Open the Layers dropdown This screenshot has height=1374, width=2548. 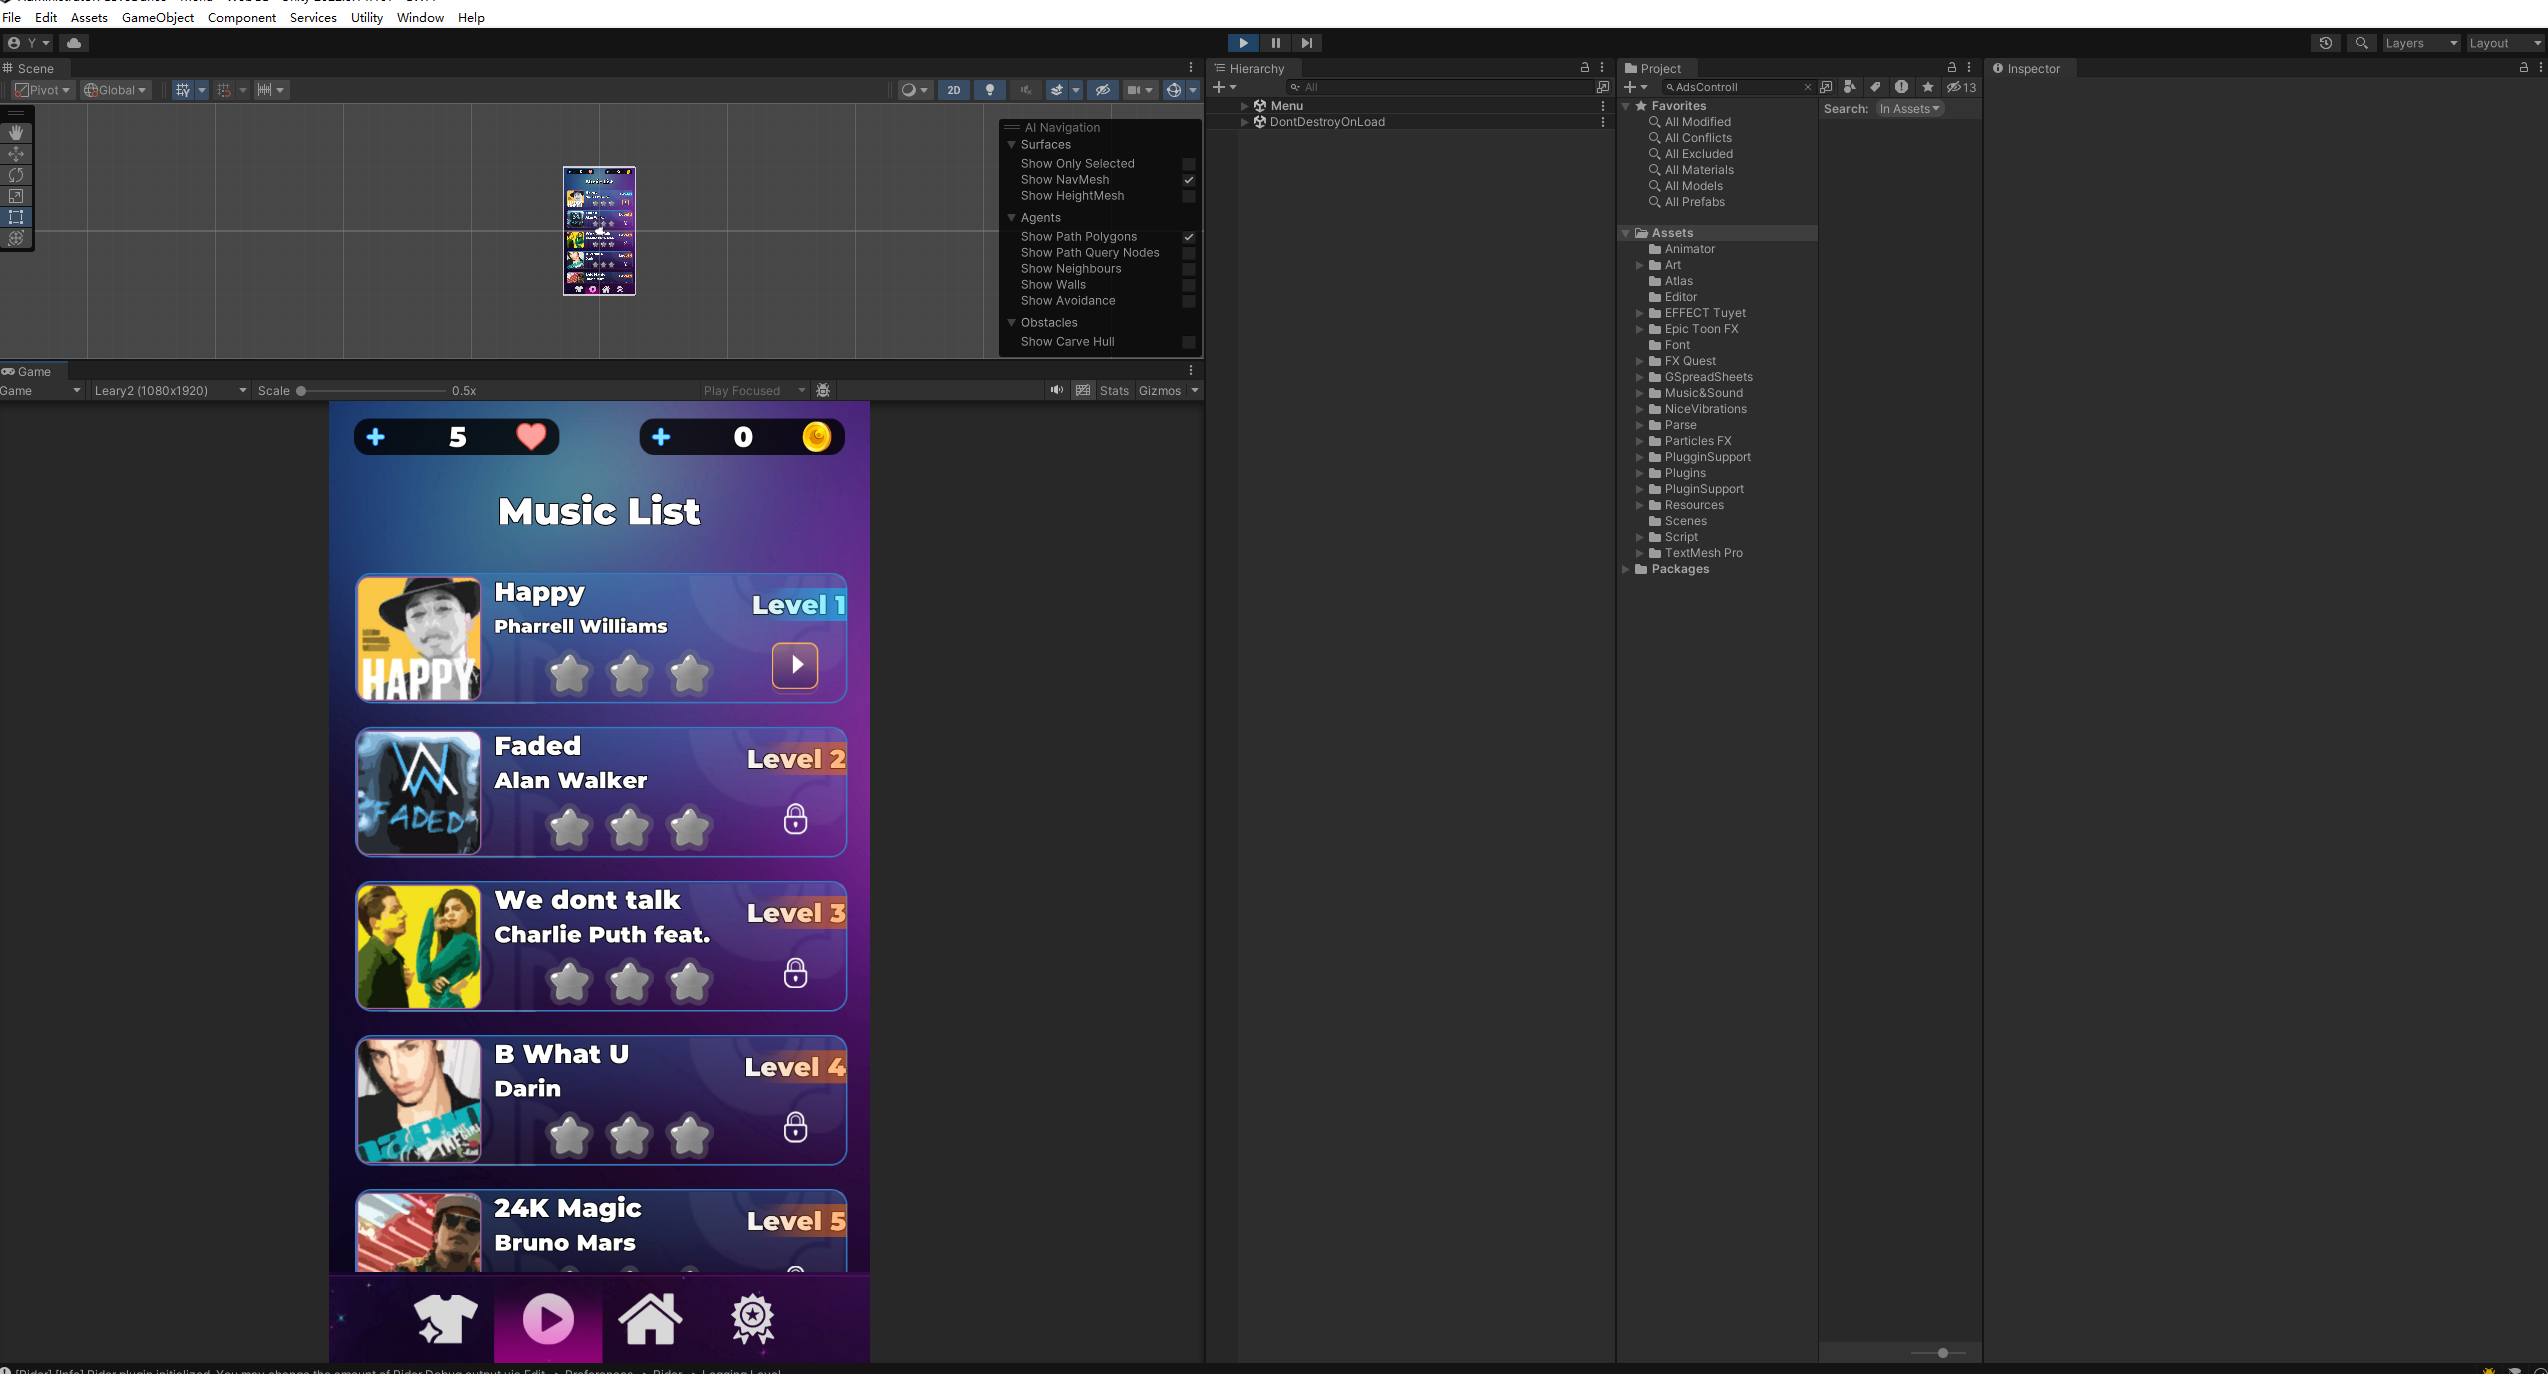(2420, 43)
